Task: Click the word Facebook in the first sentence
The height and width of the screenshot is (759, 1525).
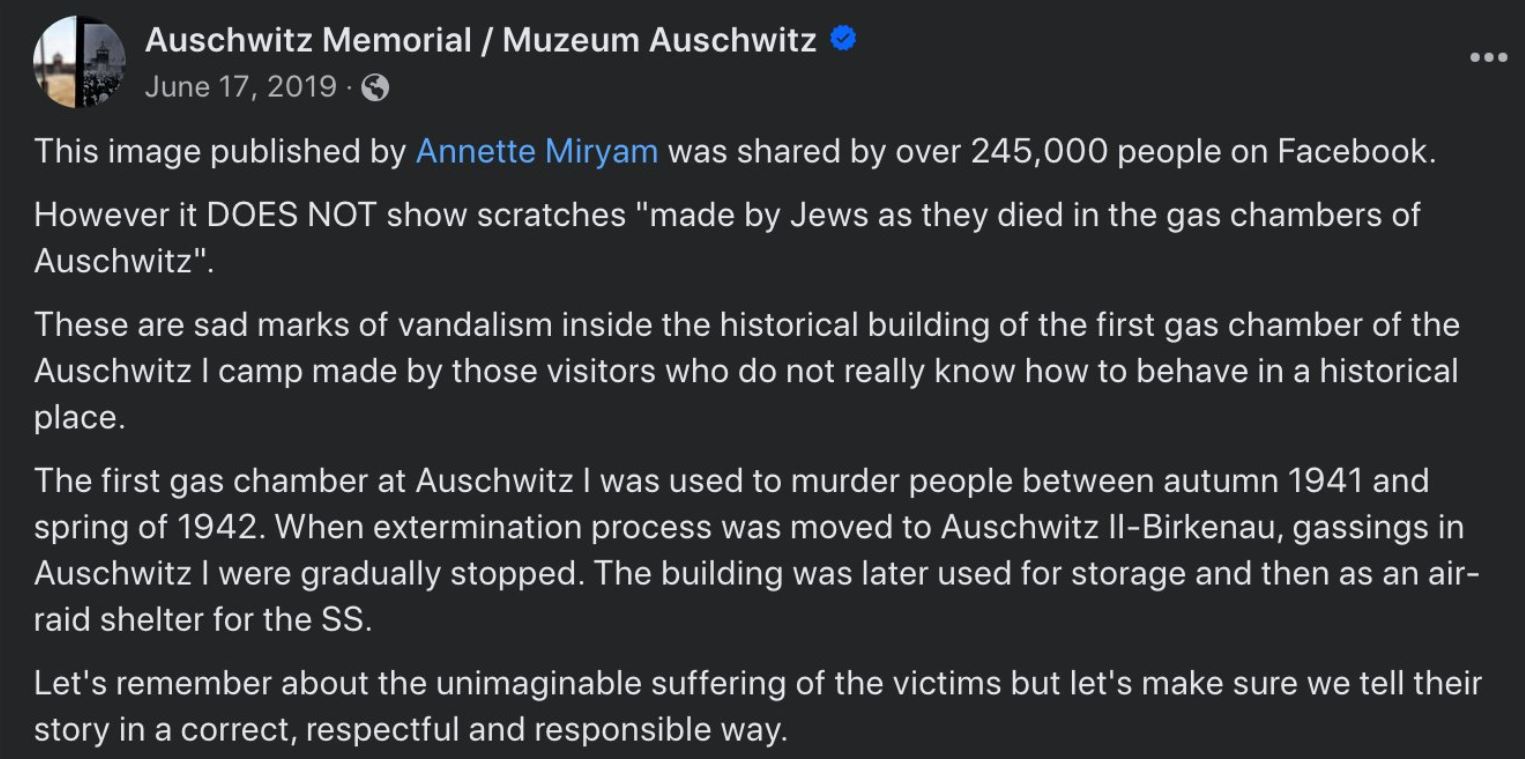Action: (1353, 151)
